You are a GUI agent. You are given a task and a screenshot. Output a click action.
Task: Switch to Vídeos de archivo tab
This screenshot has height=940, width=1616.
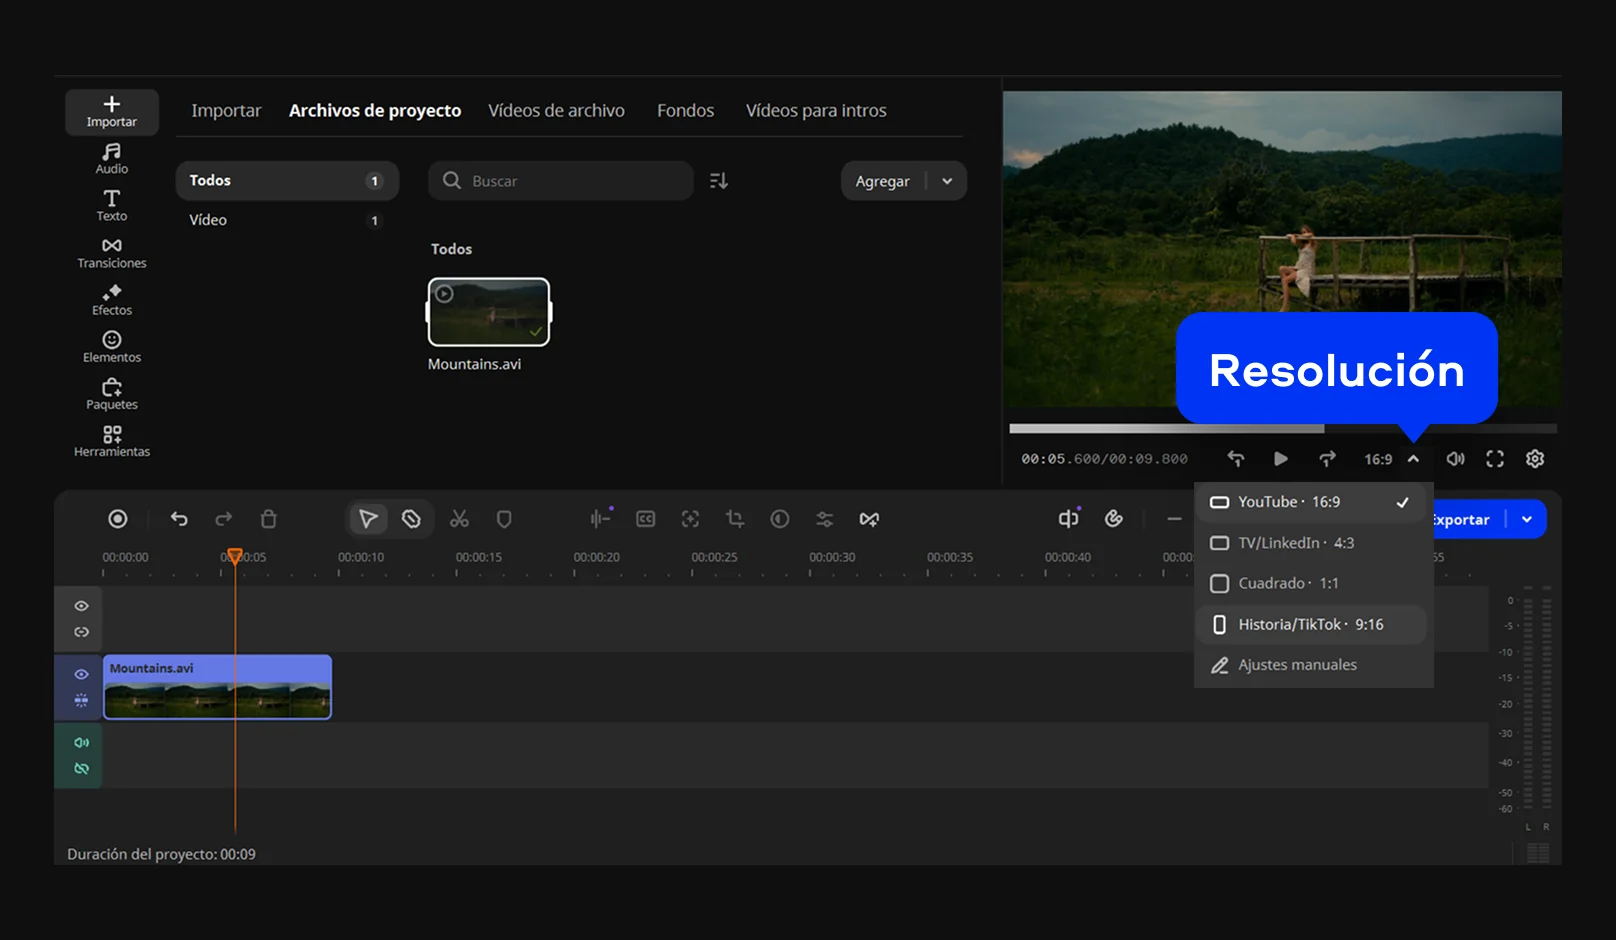(x=556, y=110)
